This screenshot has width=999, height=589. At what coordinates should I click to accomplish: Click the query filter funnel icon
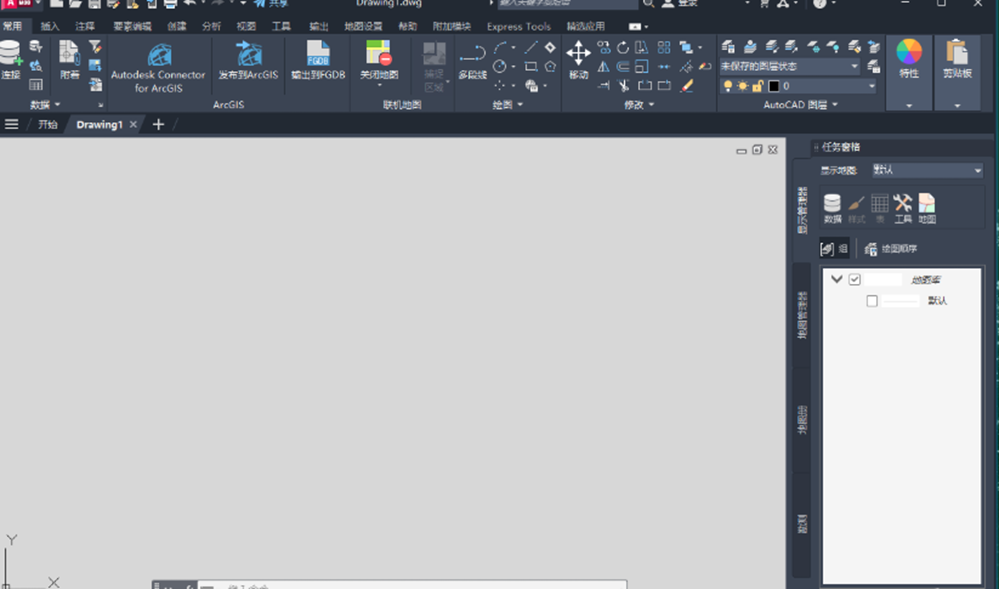pyautogui.click(x=95, y=47)
